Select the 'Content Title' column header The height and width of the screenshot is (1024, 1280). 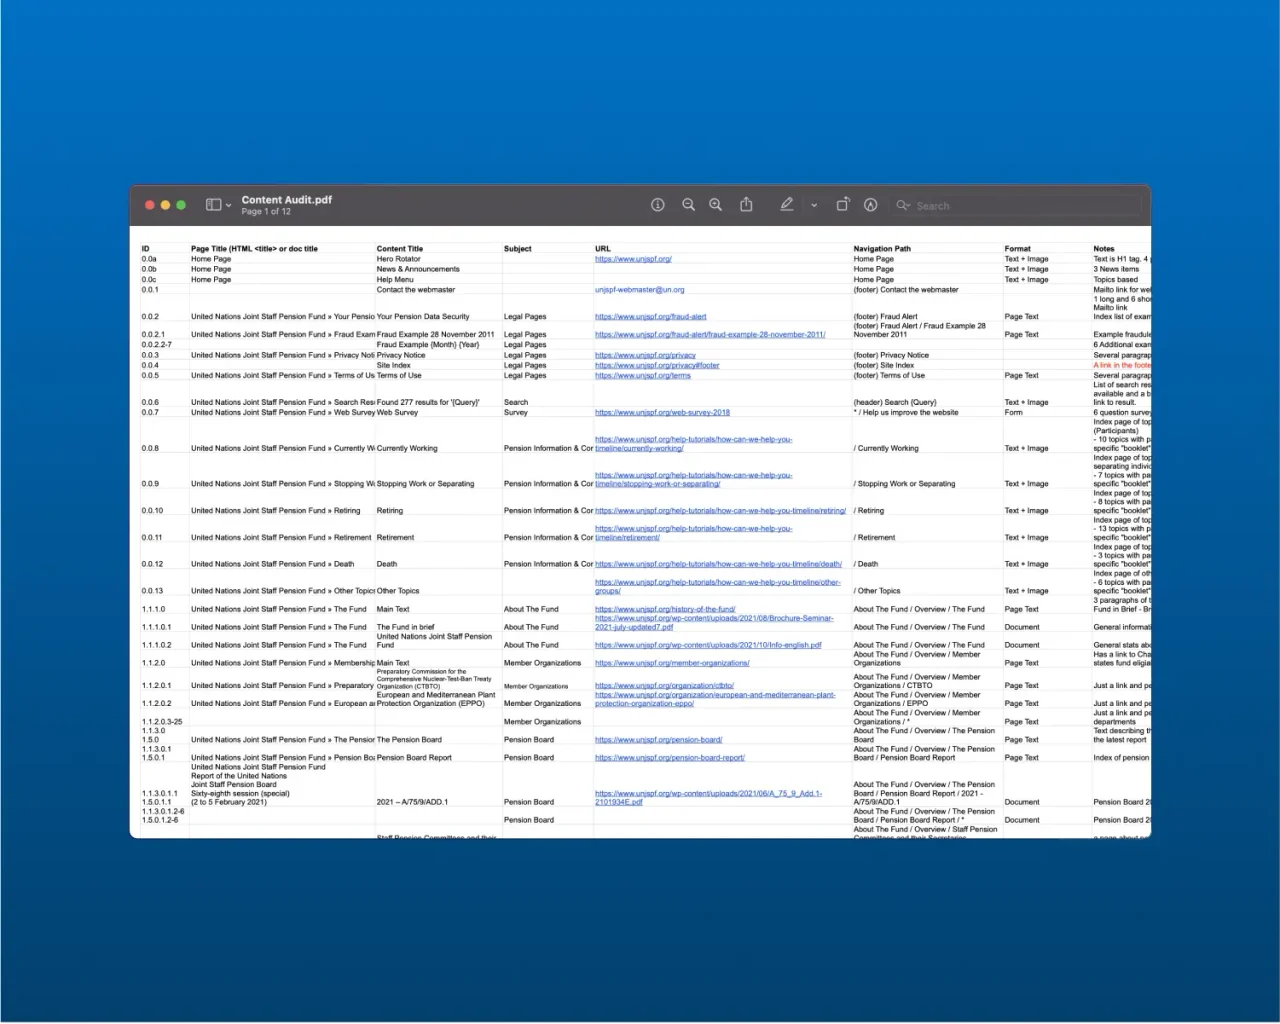400,249
